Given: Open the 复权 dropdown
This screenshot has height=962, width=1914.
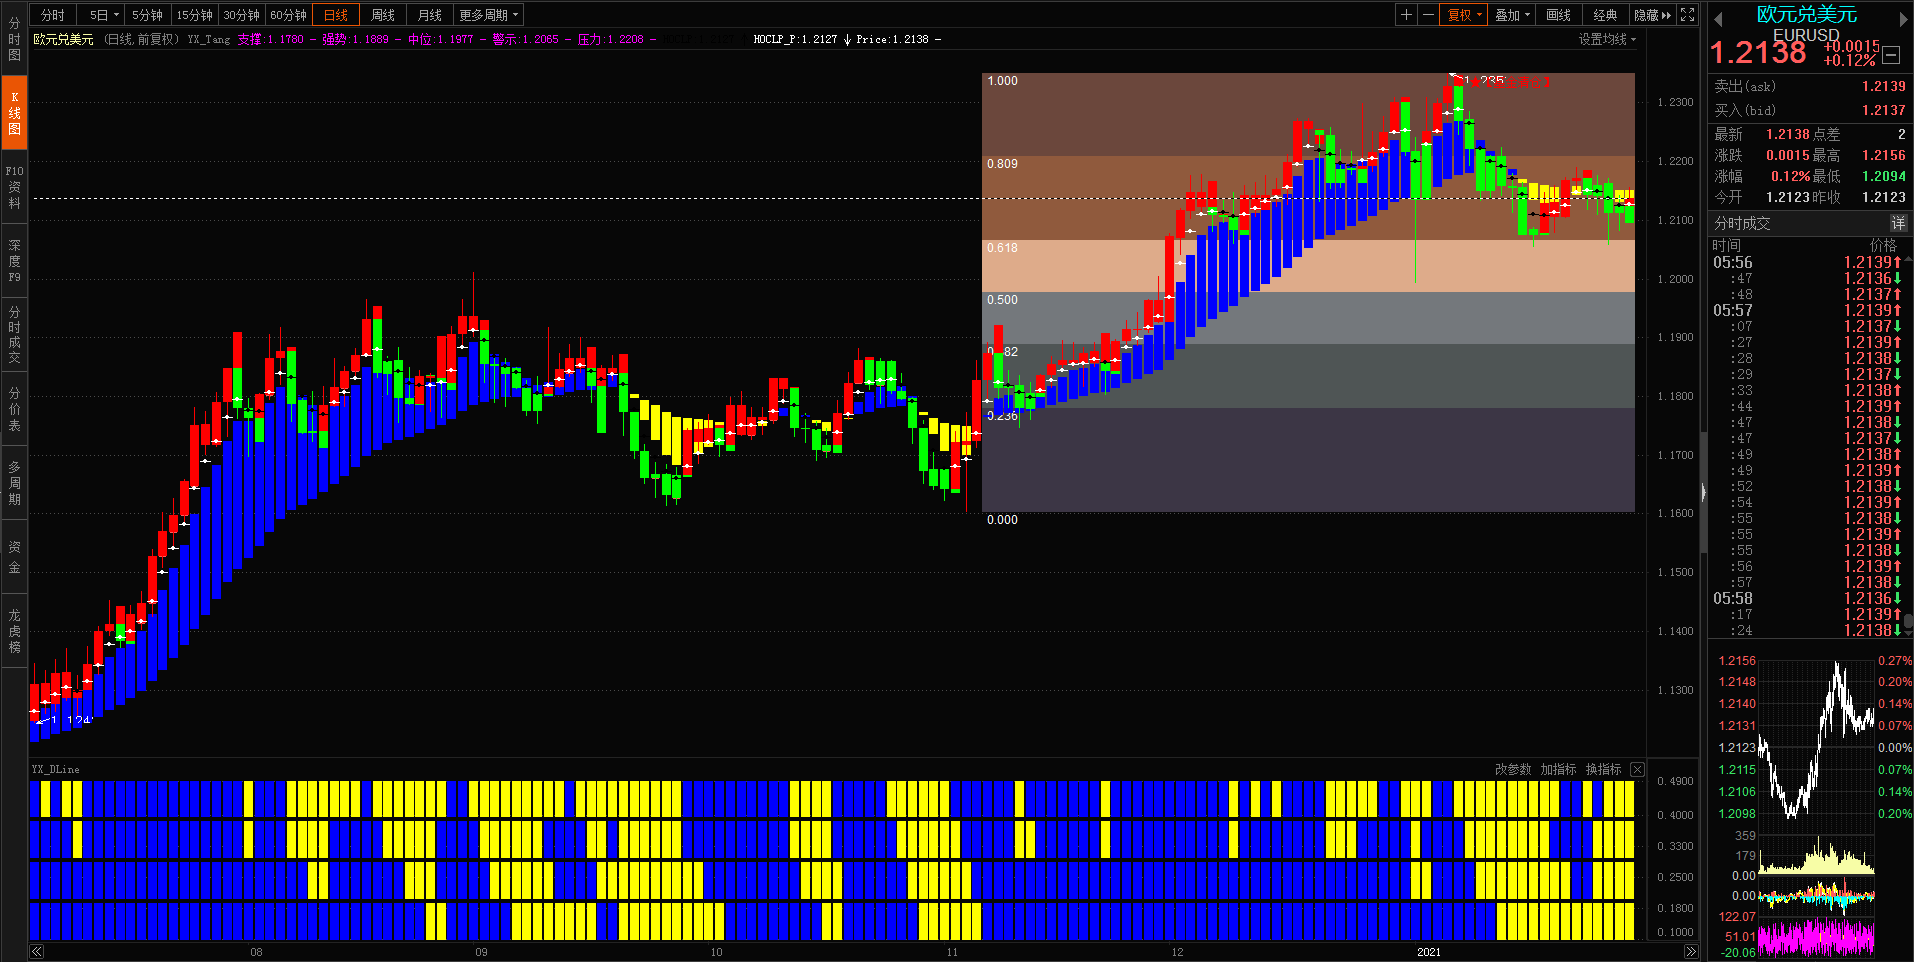Looking at the screenshot, I should point(1465,15).
